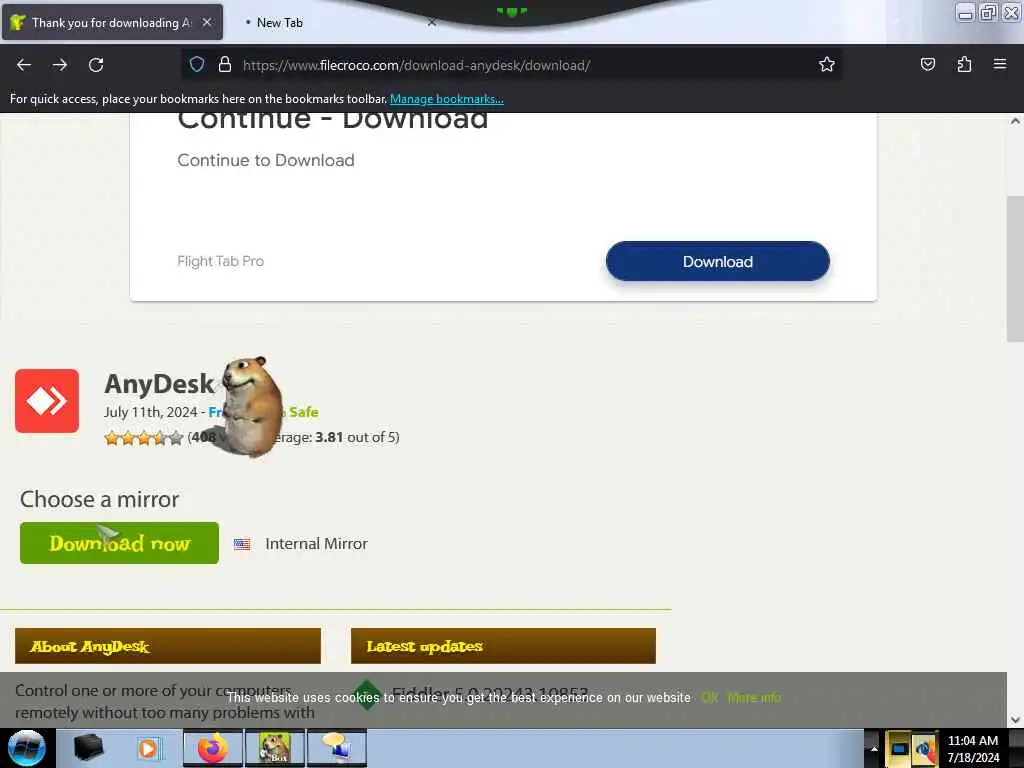Click the animated hamster figure

(x=251, y=406)
